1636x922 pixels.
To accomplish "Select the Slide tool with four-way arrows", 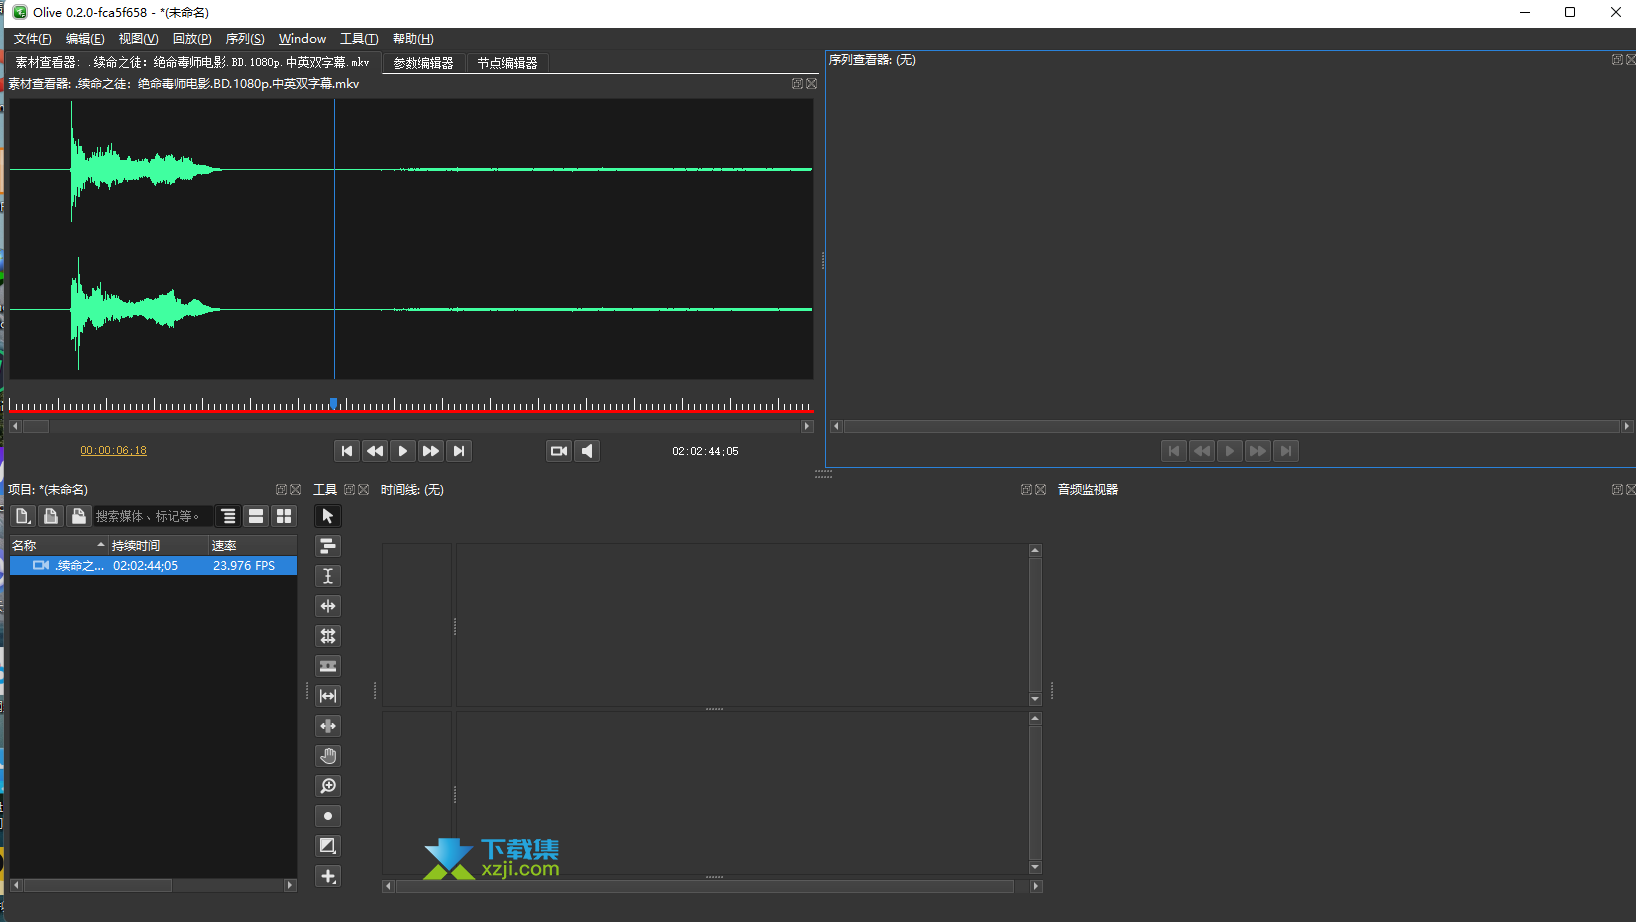I will click(327, 726).
